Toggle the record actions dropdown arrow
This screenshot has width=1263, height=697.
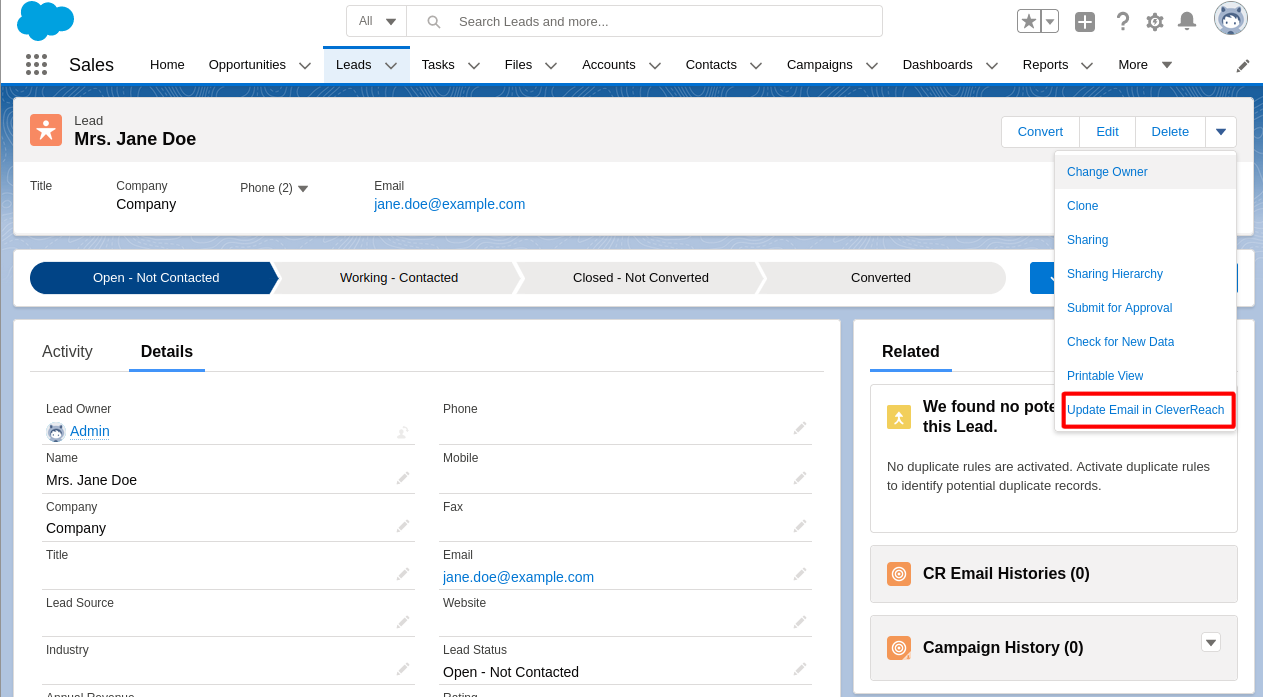[x=1221, y=132]
